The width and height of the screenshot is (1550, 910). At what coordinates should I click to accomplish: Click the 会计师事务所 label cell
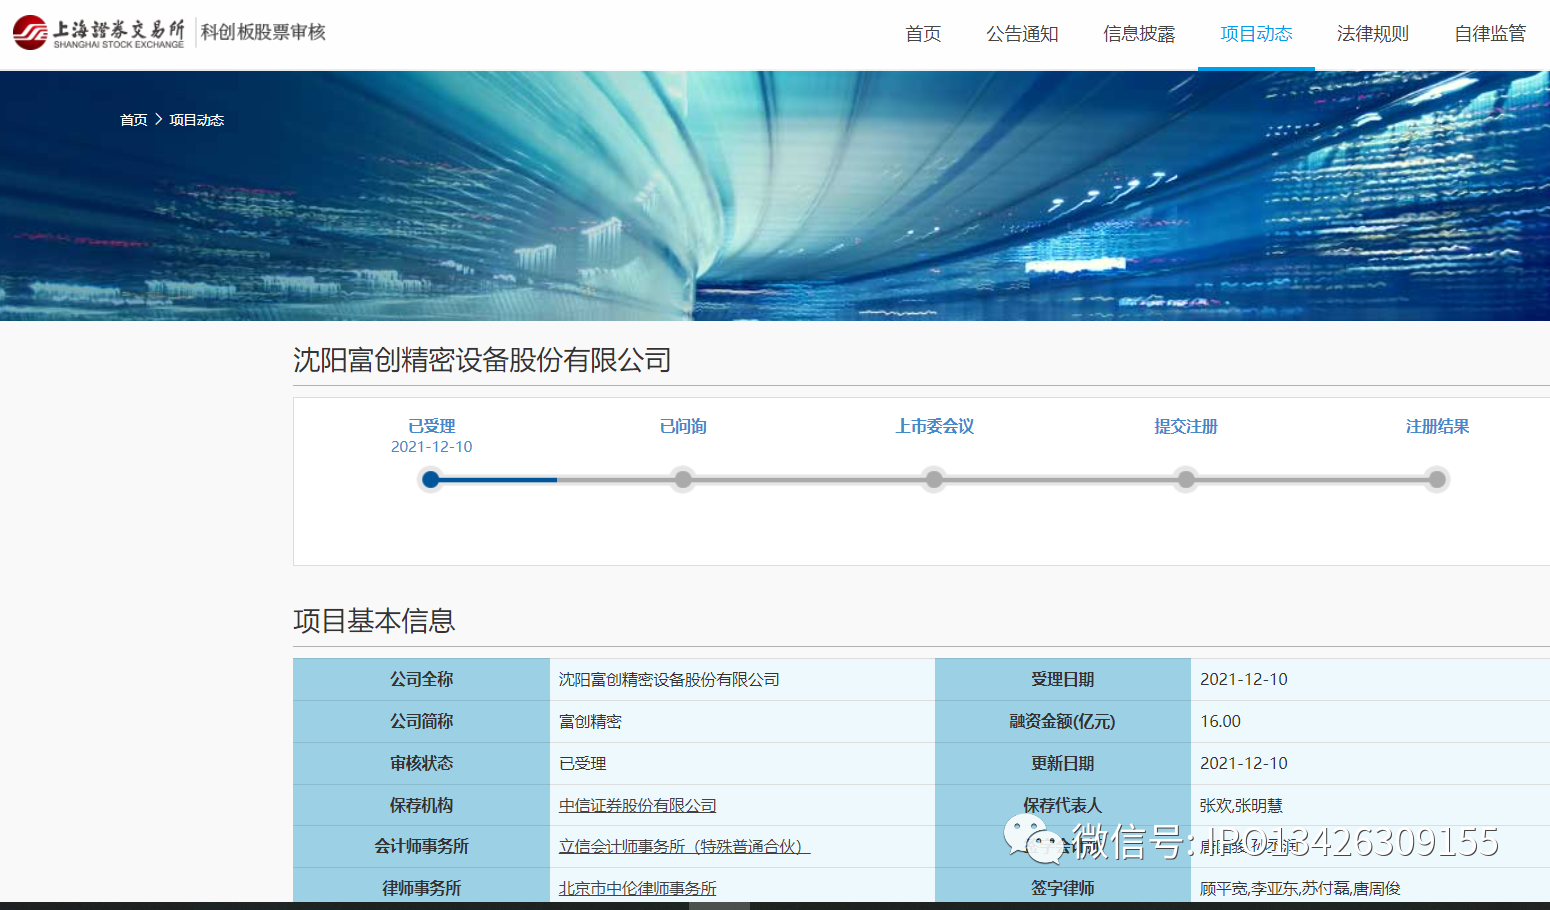click(x=421, y=847)
